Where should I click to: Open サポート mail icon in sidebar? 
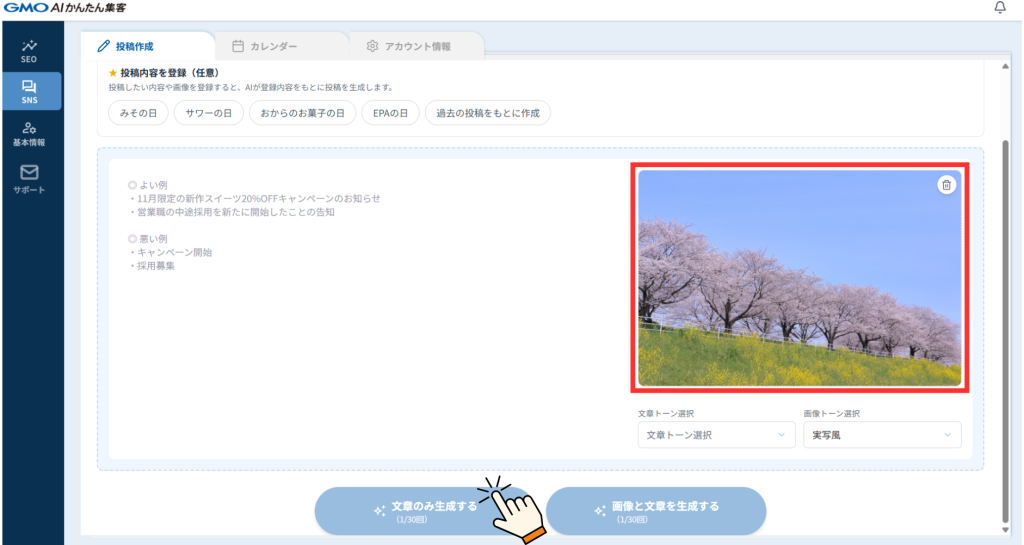coord(29,178)
